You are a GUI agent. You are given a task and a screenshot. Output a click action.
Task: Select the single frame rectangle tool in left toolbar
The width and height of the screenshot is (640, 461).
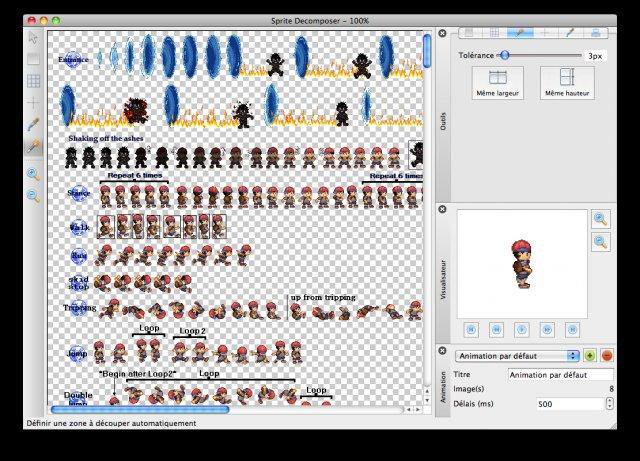click(33, 59)
